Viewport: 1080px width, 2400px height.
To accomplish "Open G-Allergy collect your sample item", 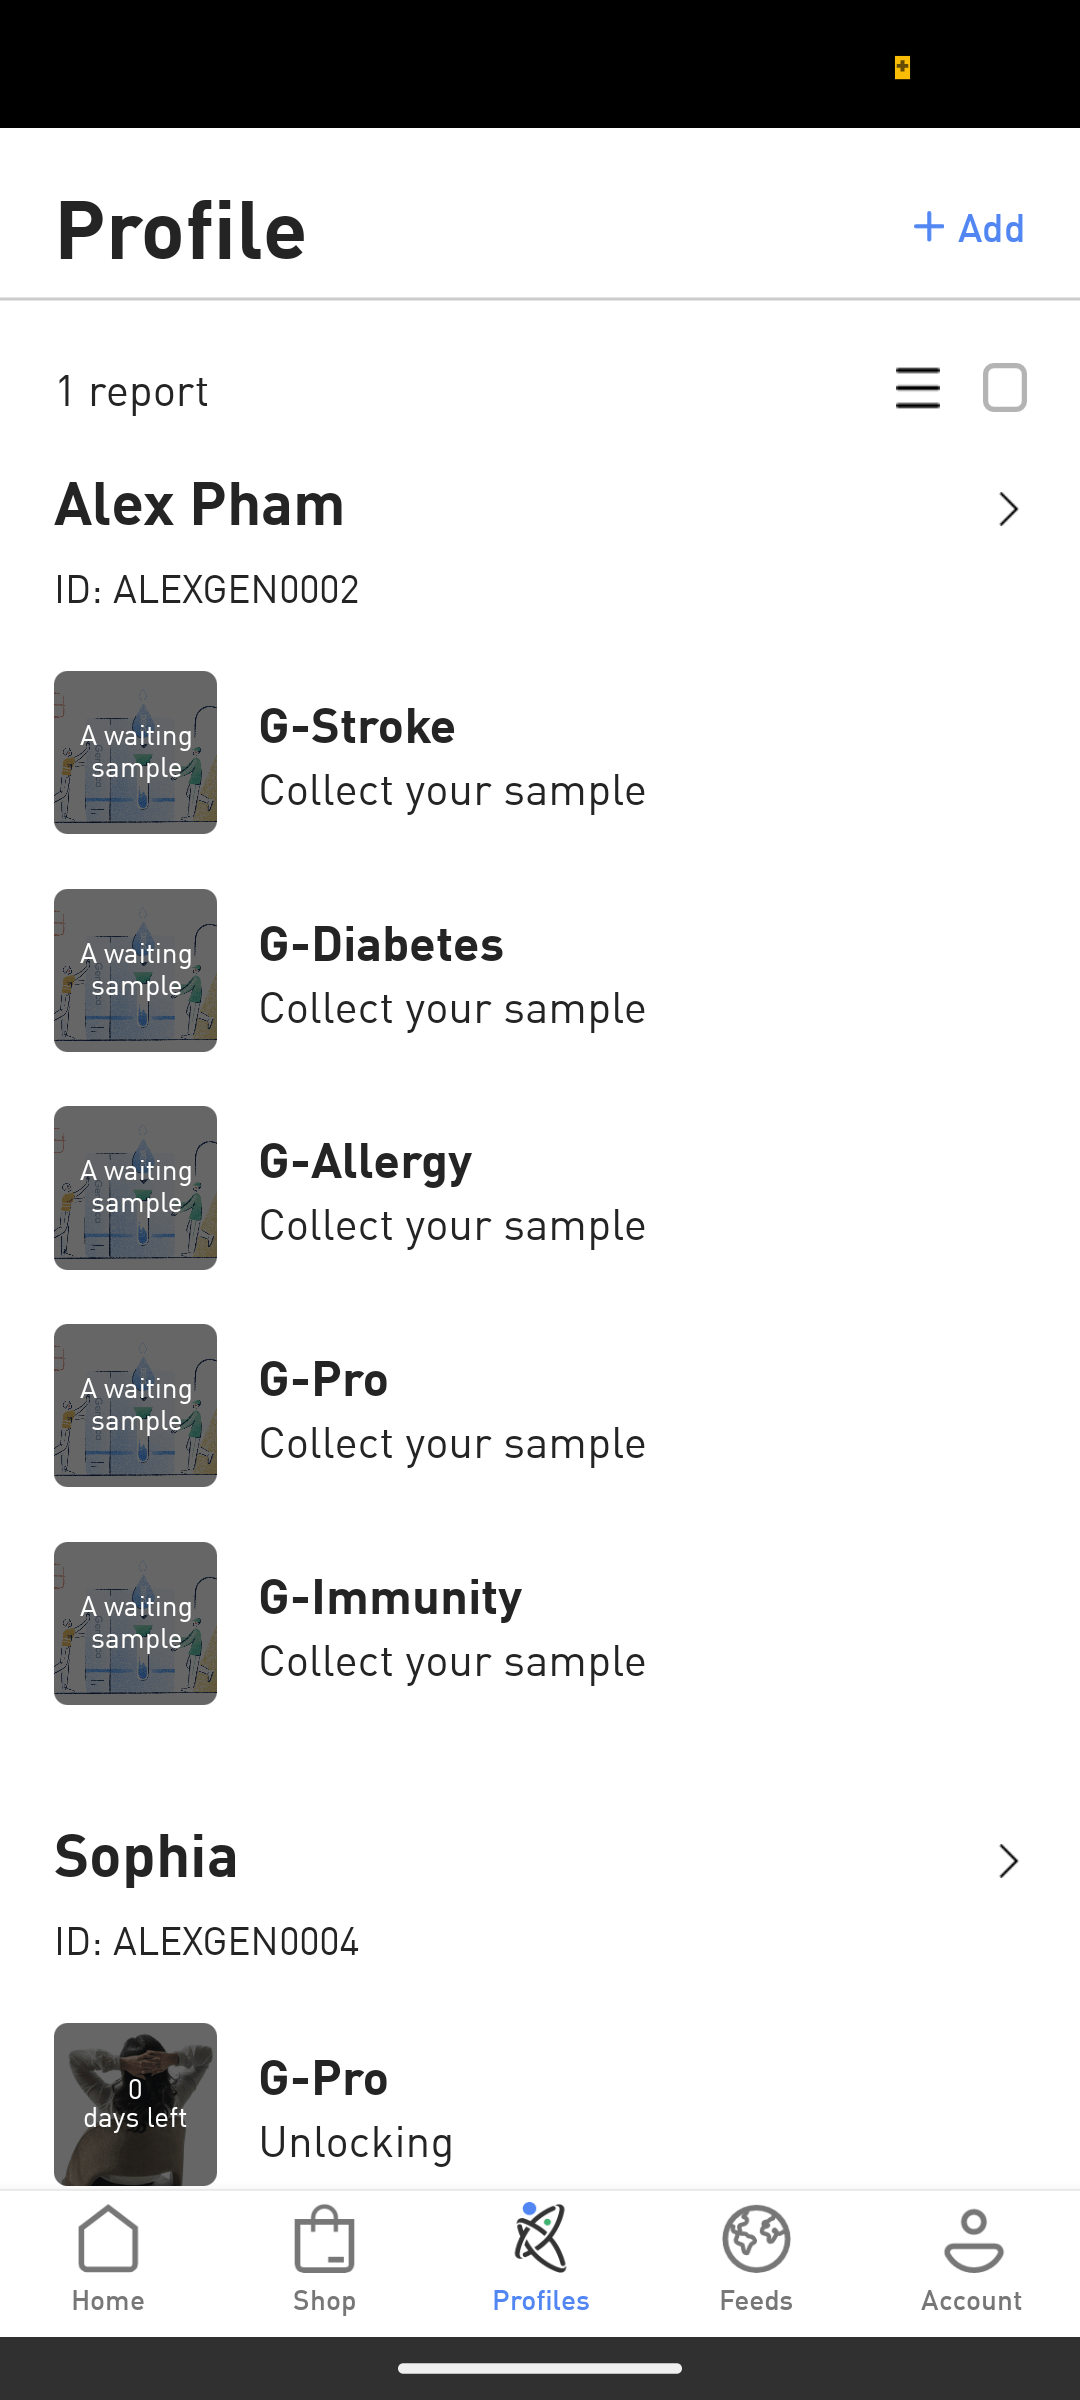I will [452, 1190].
